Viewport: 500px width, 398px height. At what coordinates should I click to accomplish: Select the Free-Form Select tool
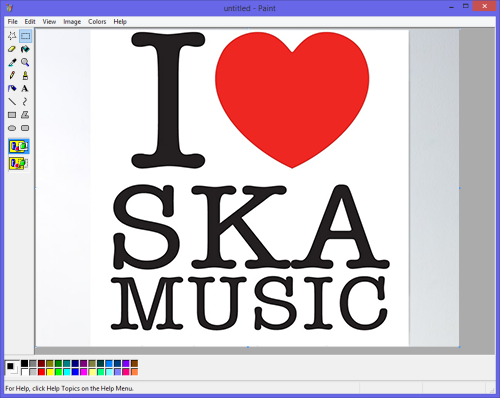12,36
